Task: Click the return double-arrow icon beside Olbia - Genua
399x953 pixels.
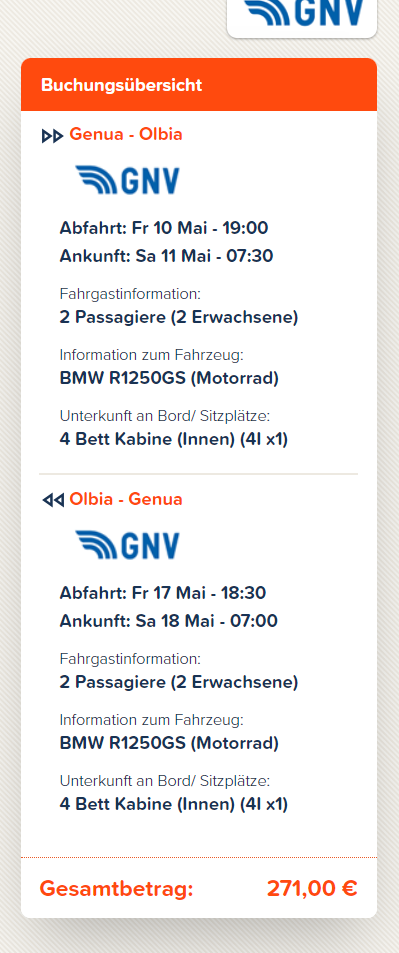Action: pyautogui.click(x=52, y=500)
